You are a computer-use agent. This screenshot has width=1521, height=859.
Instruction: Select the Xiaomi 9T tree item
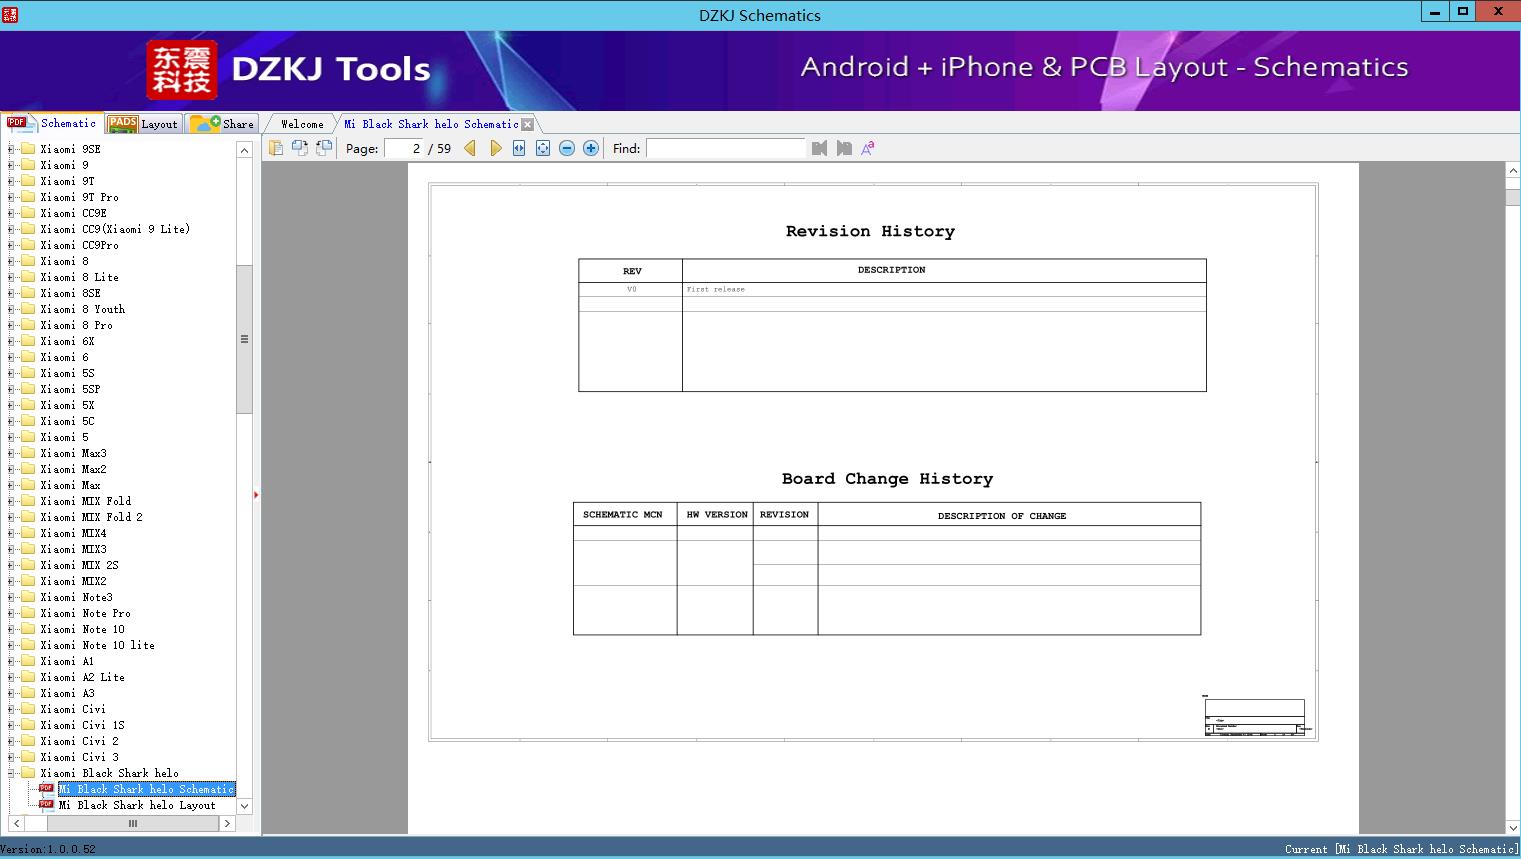[67, 181]
